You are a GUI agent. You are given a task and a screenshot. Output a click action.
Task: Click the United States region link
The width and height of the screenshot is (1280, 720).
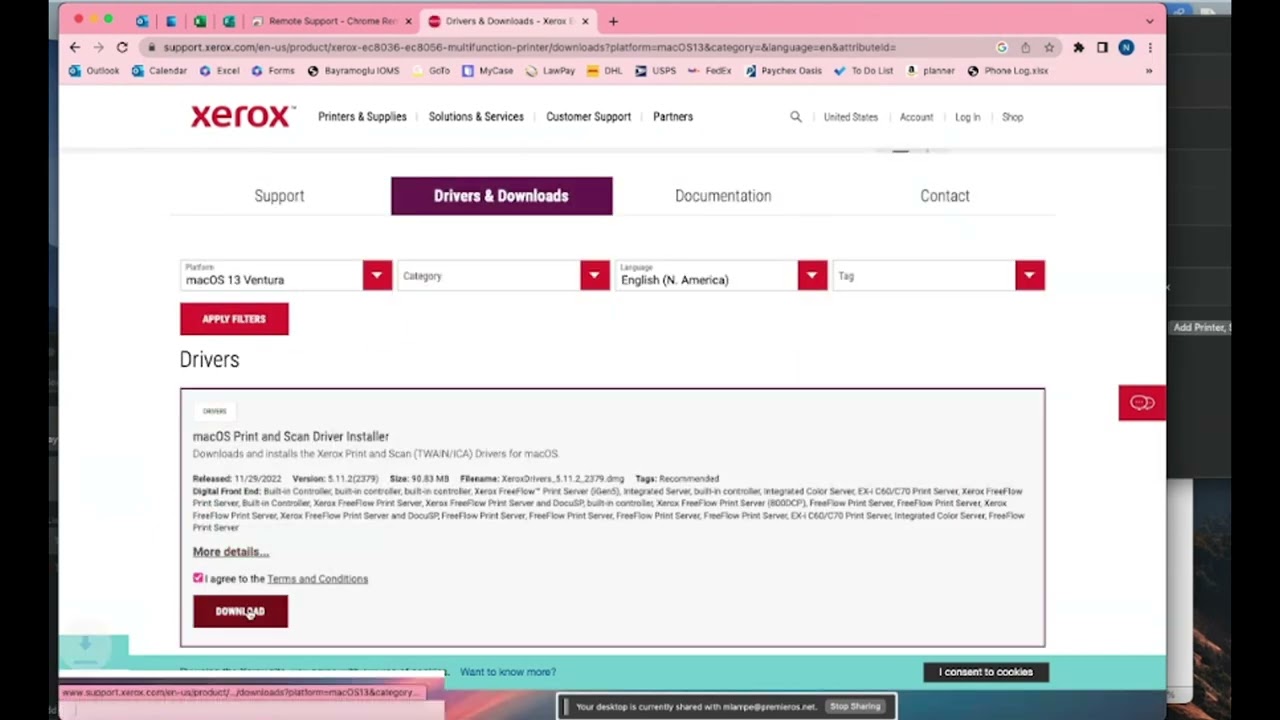pos(851,117)
